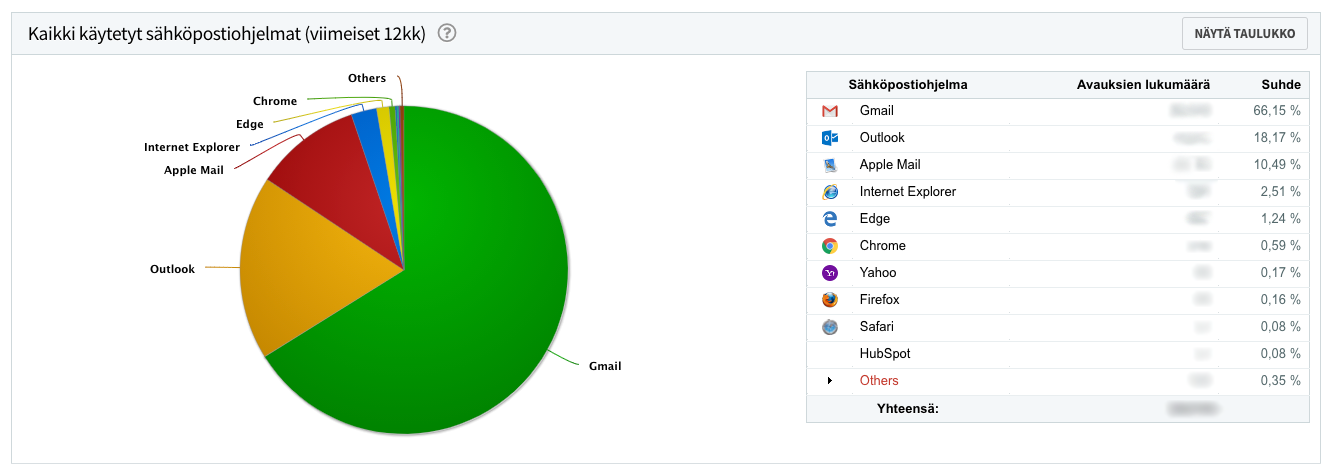
Task: Select the Gmail name in table
Action: point(877,111)
